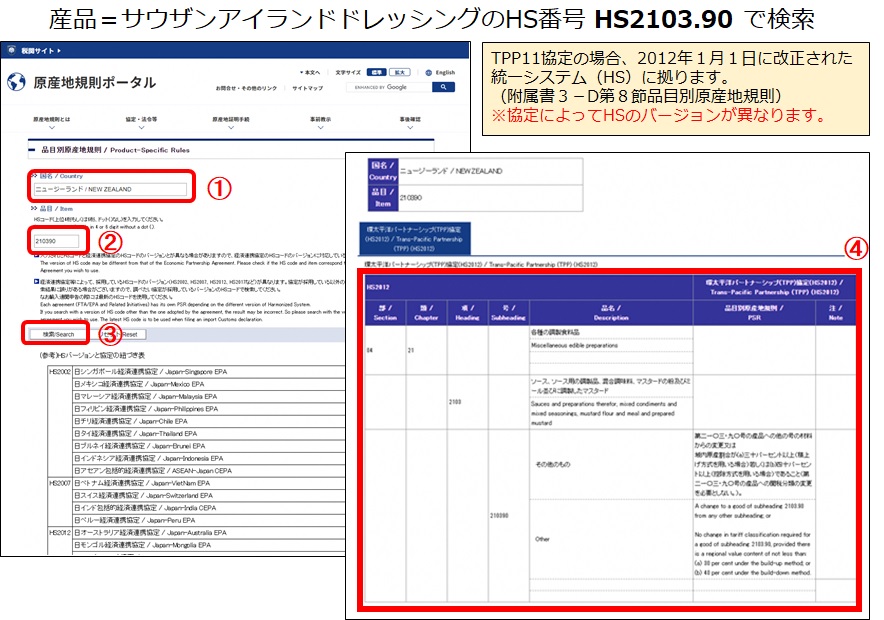
Task: Click the dash icon beside Product-Specific Rules heading
Action: [x=31, y=149]
